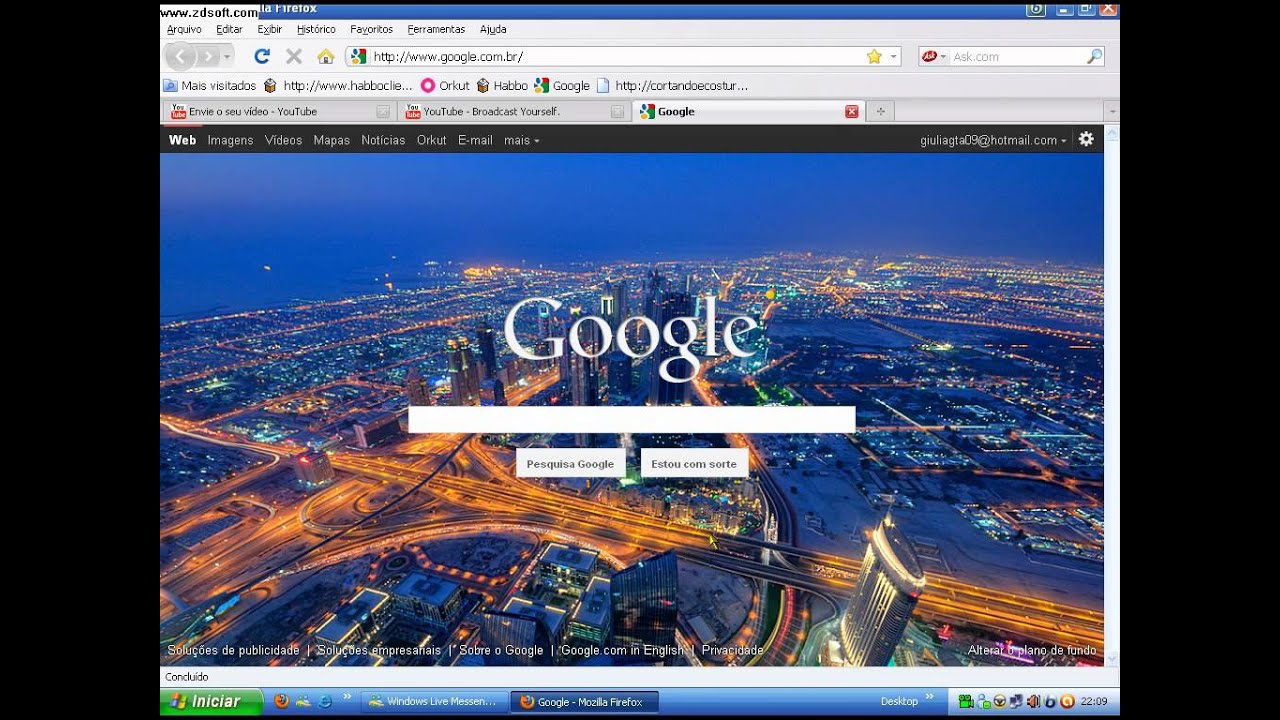The height and width of the screenshot is (720, 1280).
Task: Open the Arquivo menu
Action: point(184,29)
